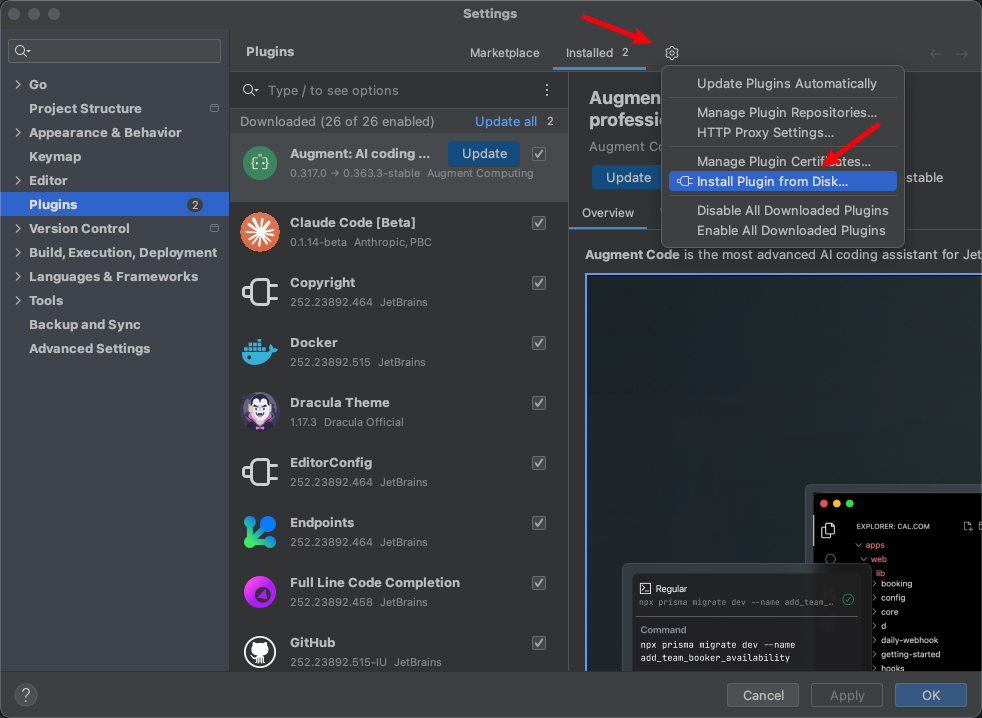Expand the Appearance & Behavior section
Screen dimensions: 982x718
tap(18, 133)
